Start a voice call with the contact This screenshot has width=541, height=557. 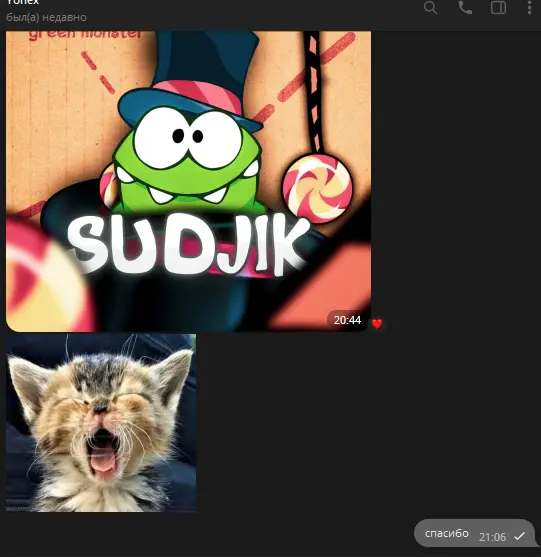click(465, 7)
